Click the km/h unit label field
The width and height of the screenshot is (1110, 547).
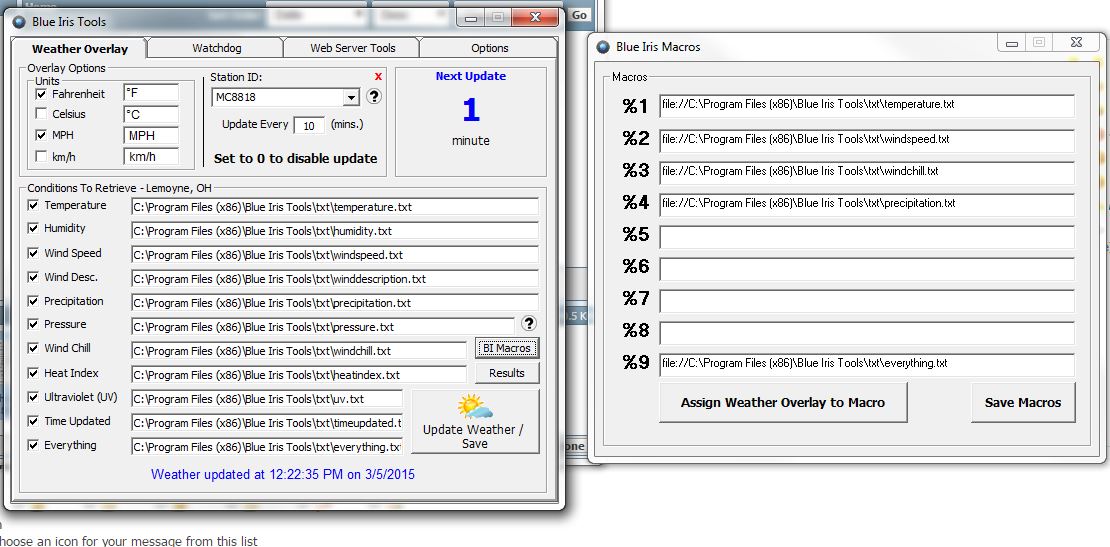[x=151, y=156]
